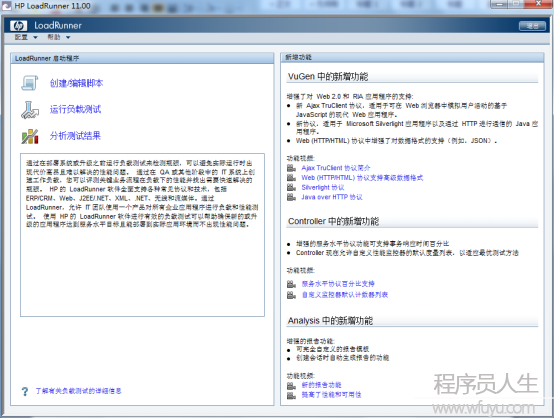The image size is (554, 418).
Task: Click the LoadRunner description text box
Action: coord(142,235)
